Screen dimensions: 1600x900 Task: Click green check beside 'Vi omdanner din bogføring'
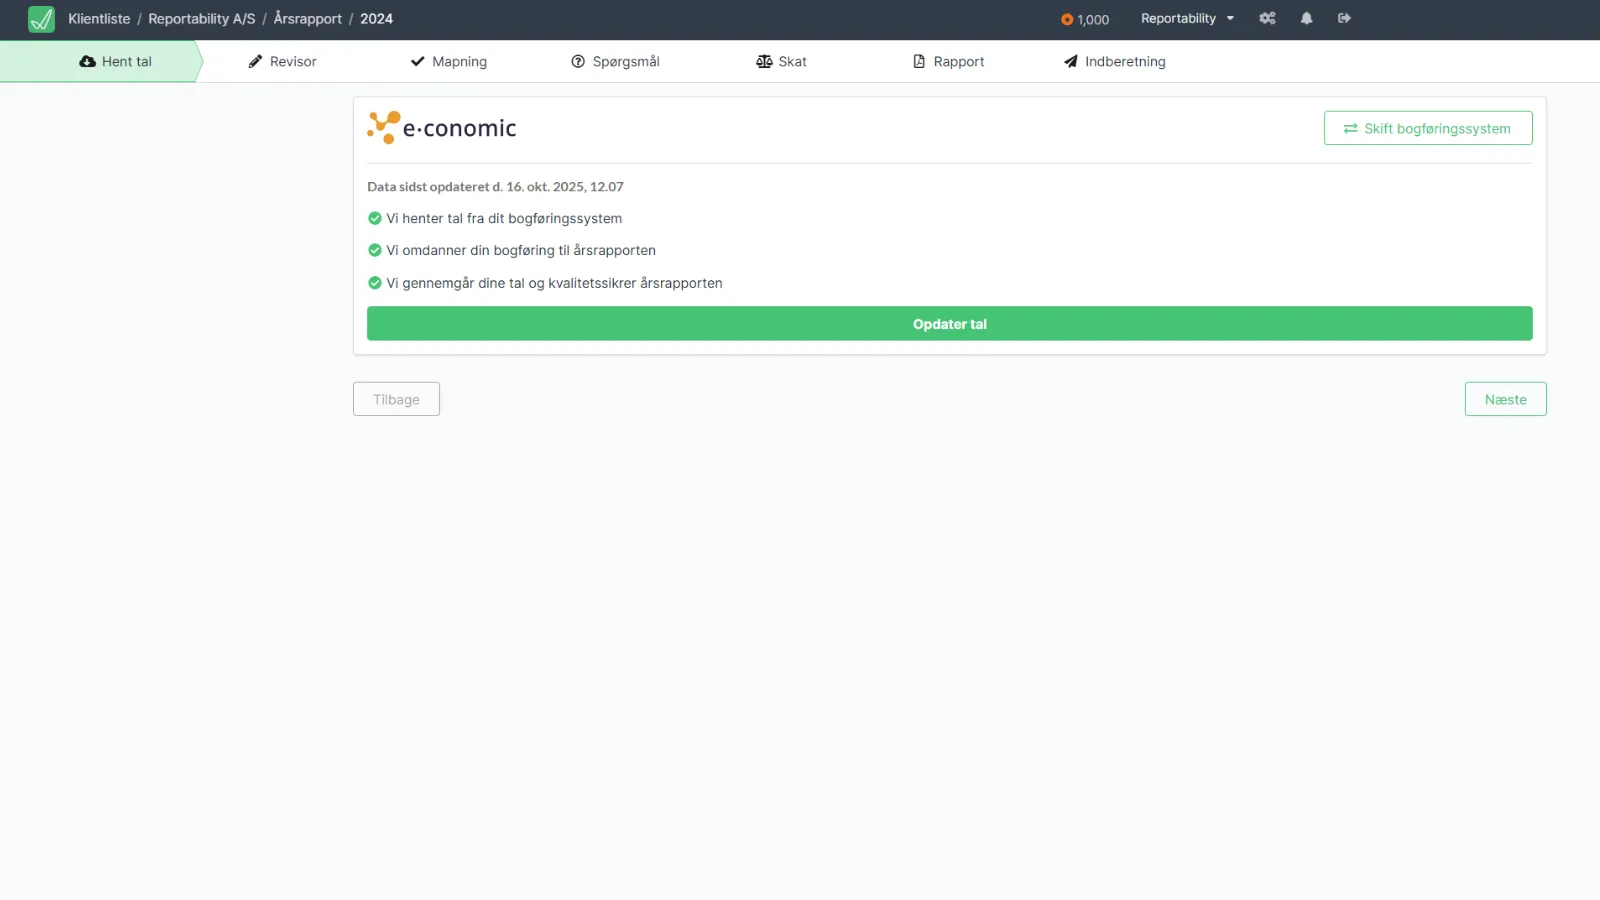pos(375,250)
